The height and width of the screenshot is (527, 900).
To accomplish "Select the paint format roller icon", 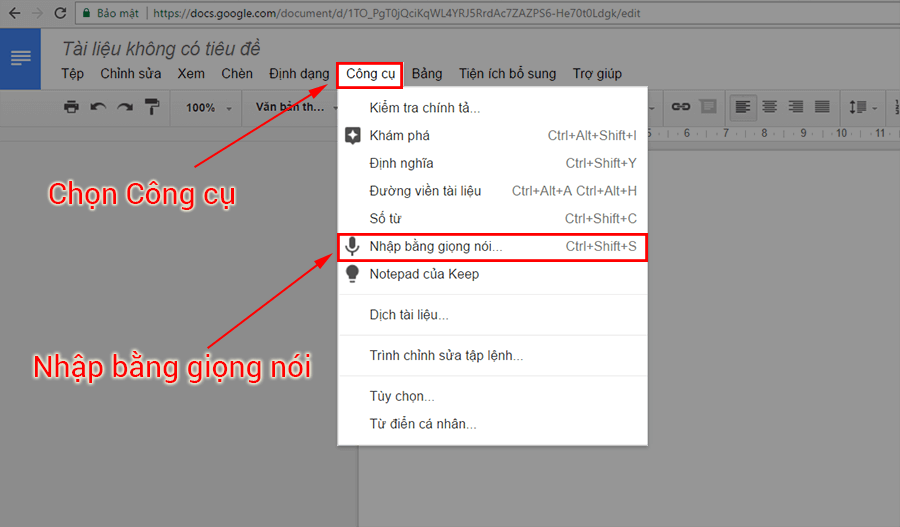I will pos(152,107).
